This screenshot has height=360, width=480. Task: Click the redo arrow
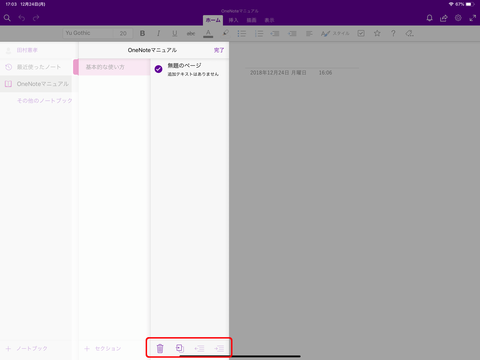[x=36, y=18]
